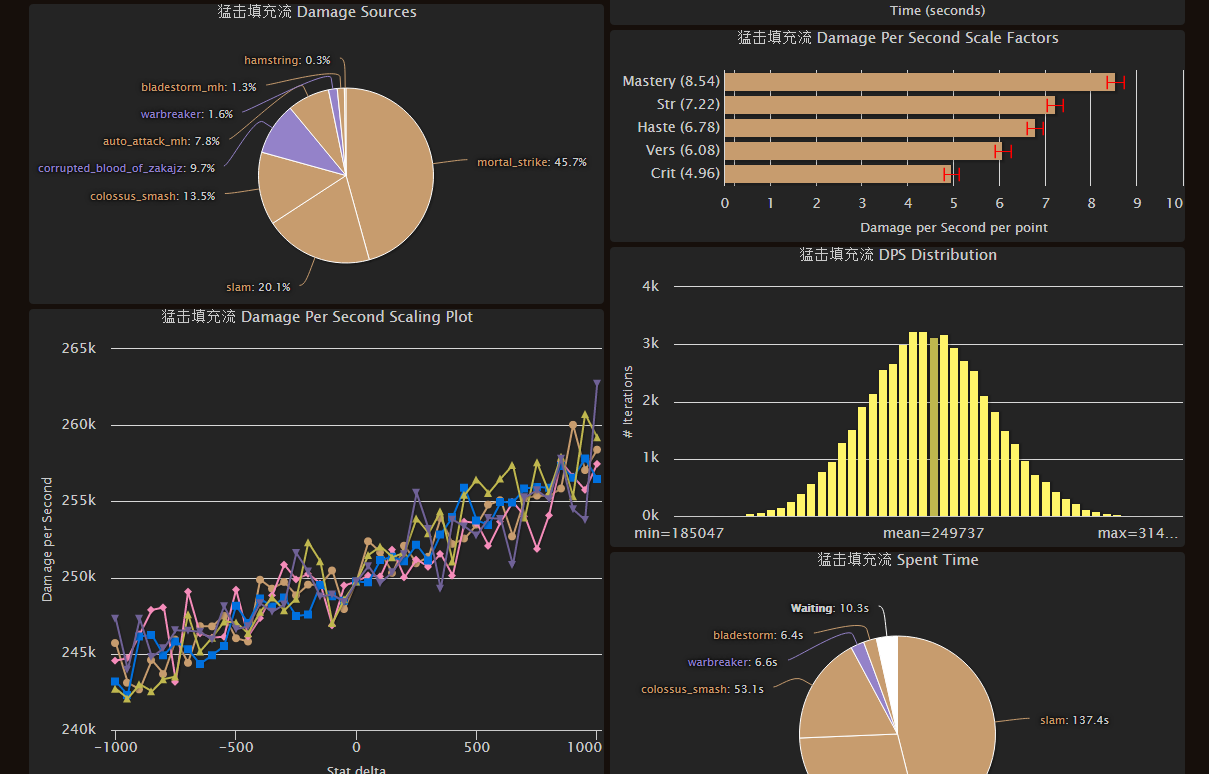
Task: Click the darker mean bar in DPS Distribution
Action: pos(934,427)
